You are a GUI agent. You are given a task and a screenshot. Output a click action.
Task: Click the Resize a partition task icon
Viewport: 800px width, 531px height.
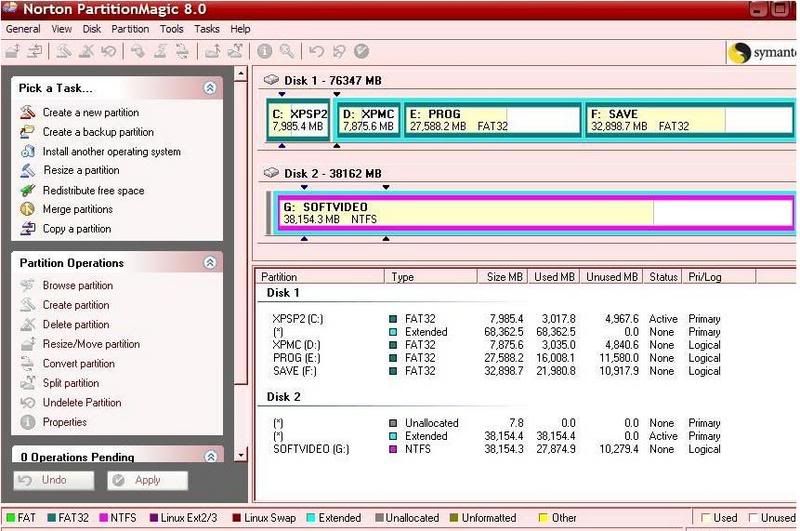(x=28, y=170)
